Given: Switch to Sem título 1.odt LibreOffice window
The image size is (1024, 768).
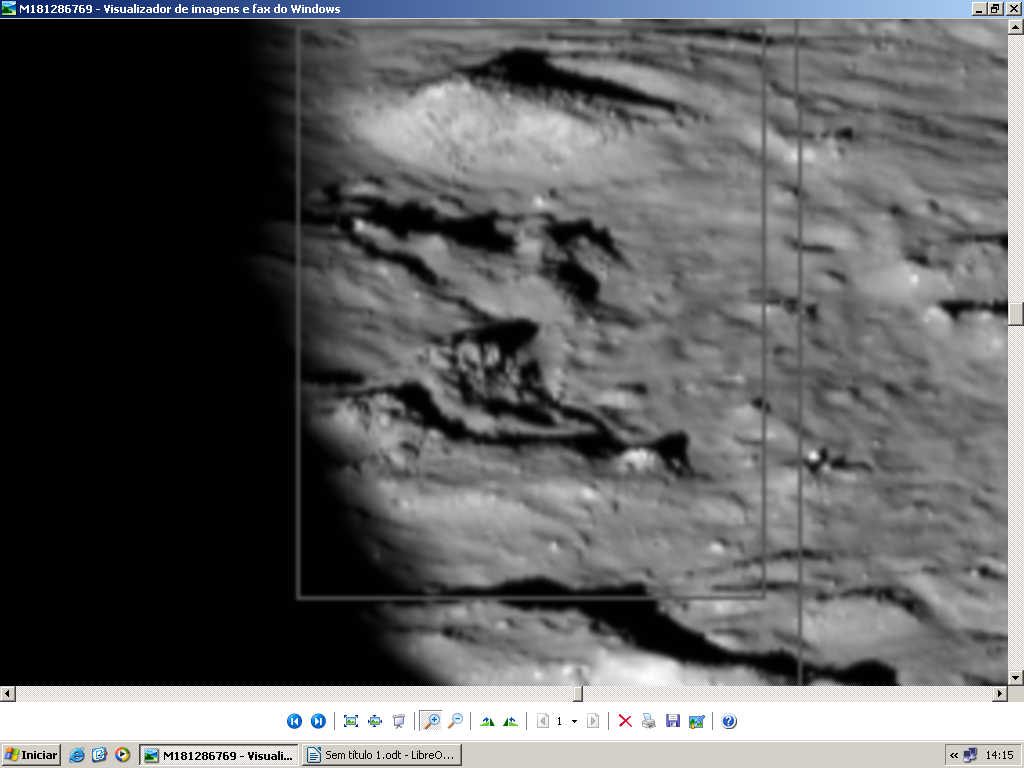Looking at the screenshot, I should [383, 755].
